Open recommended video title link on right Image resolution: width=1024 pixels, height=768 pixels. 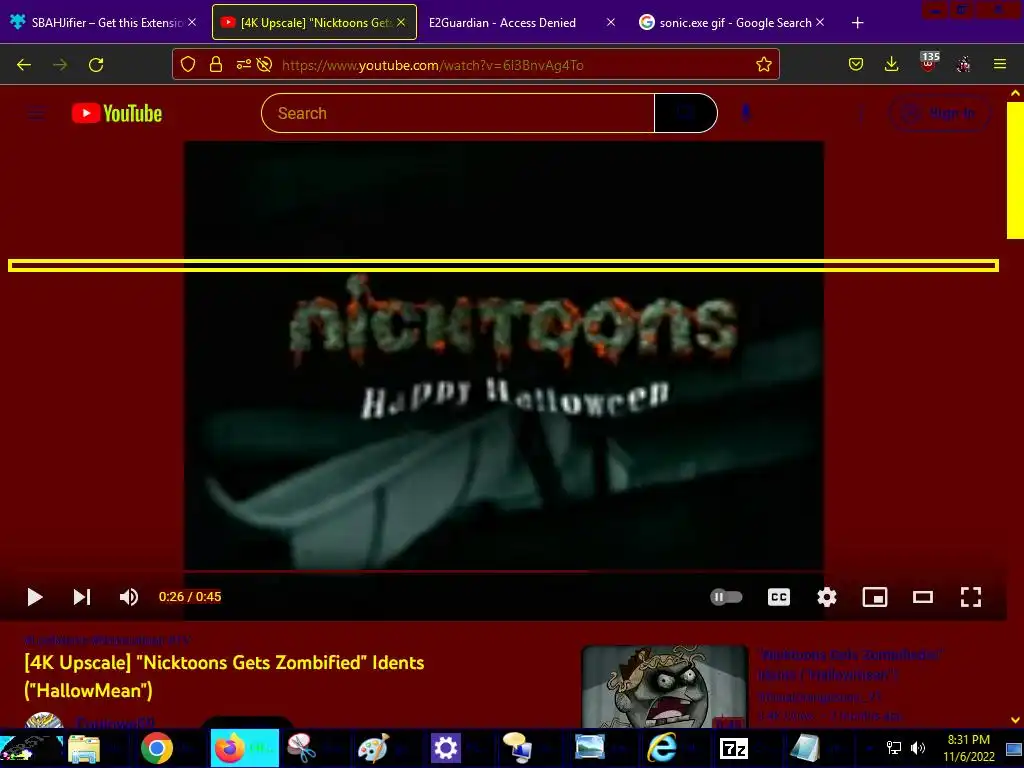(850, 664)
